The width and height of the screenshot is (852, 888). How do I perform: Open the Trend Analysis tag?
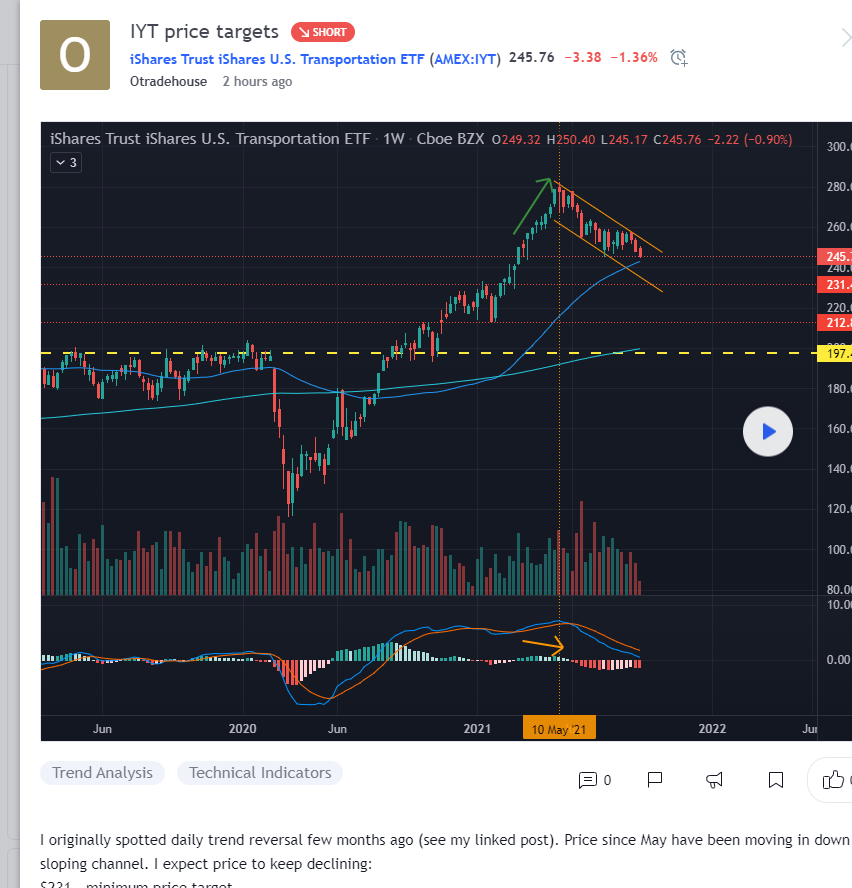click(102, 773)
